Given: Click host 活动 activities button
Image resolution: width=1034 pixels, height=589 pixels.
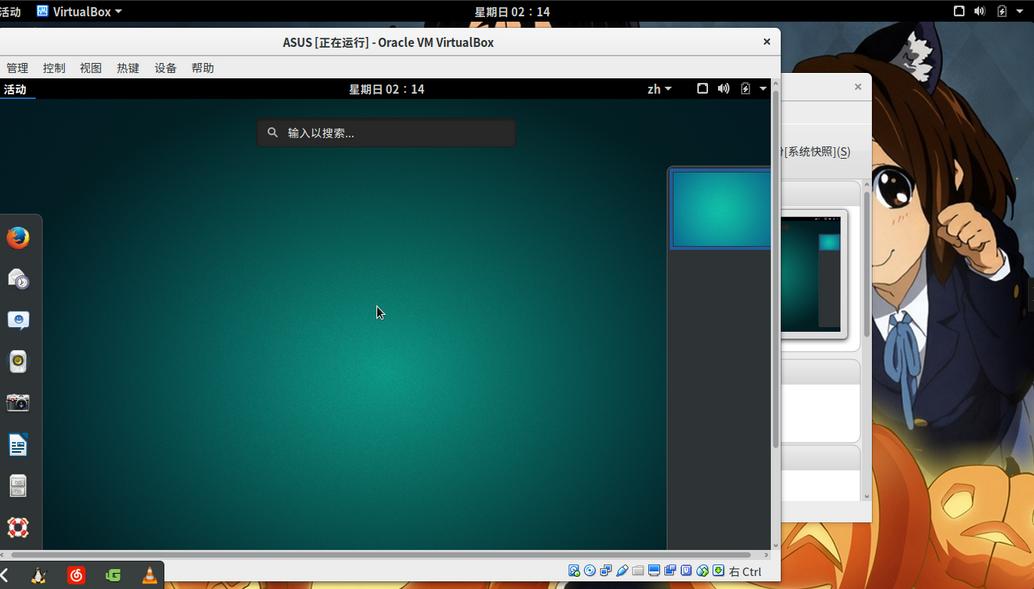Looking at the screenshot, I should (10, 12).
